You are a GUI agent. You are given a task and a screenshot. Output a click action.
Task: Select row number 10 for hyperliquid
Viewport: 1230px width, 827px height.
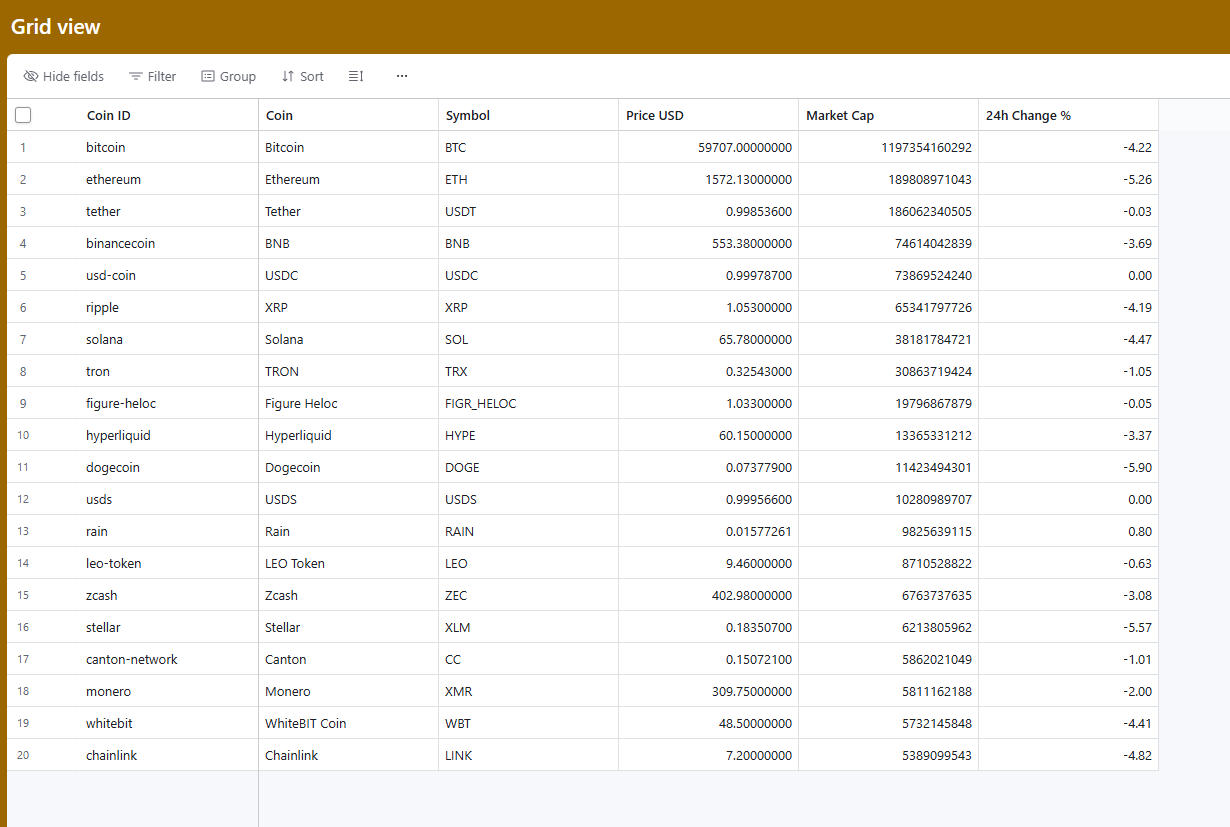23,435
